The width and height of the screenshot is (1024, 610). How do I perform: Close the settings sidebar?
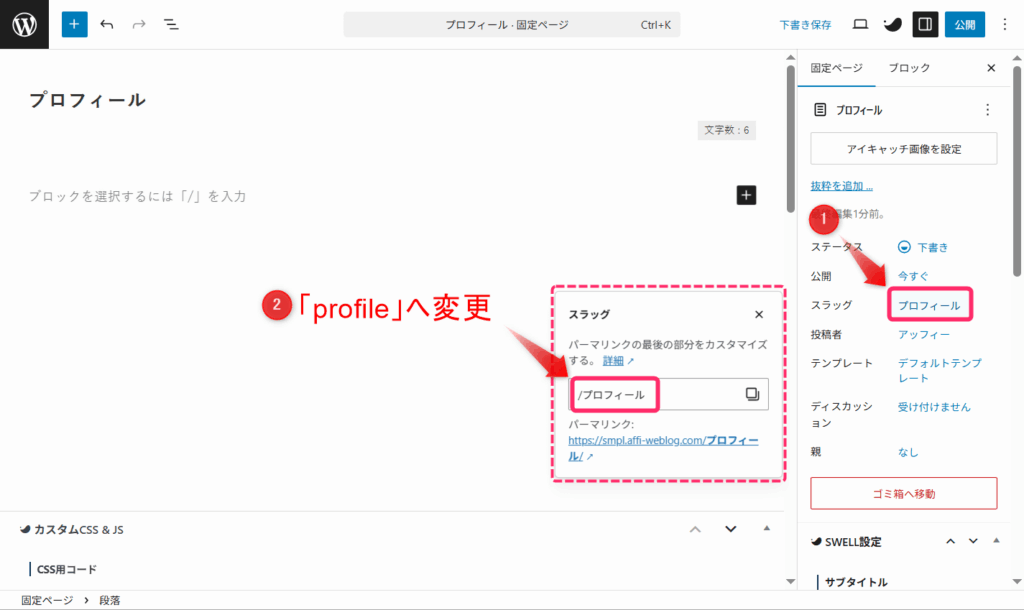991,68
